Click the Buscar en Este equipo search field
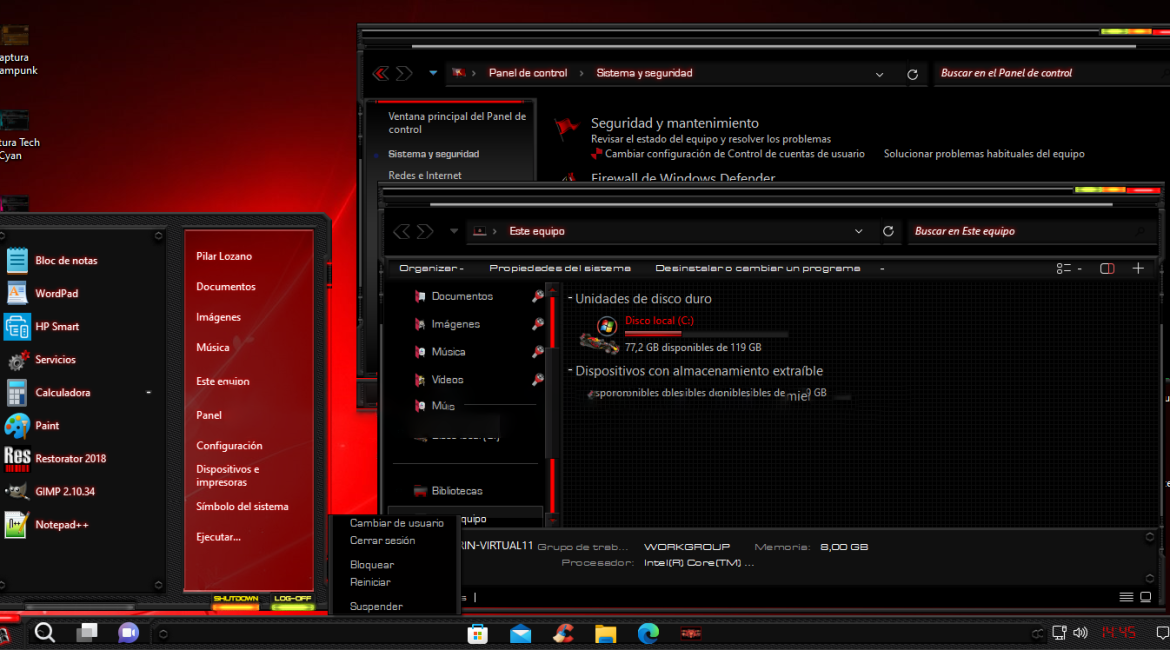Screen dimensions: 1170x650 (x=1020, y=231)
